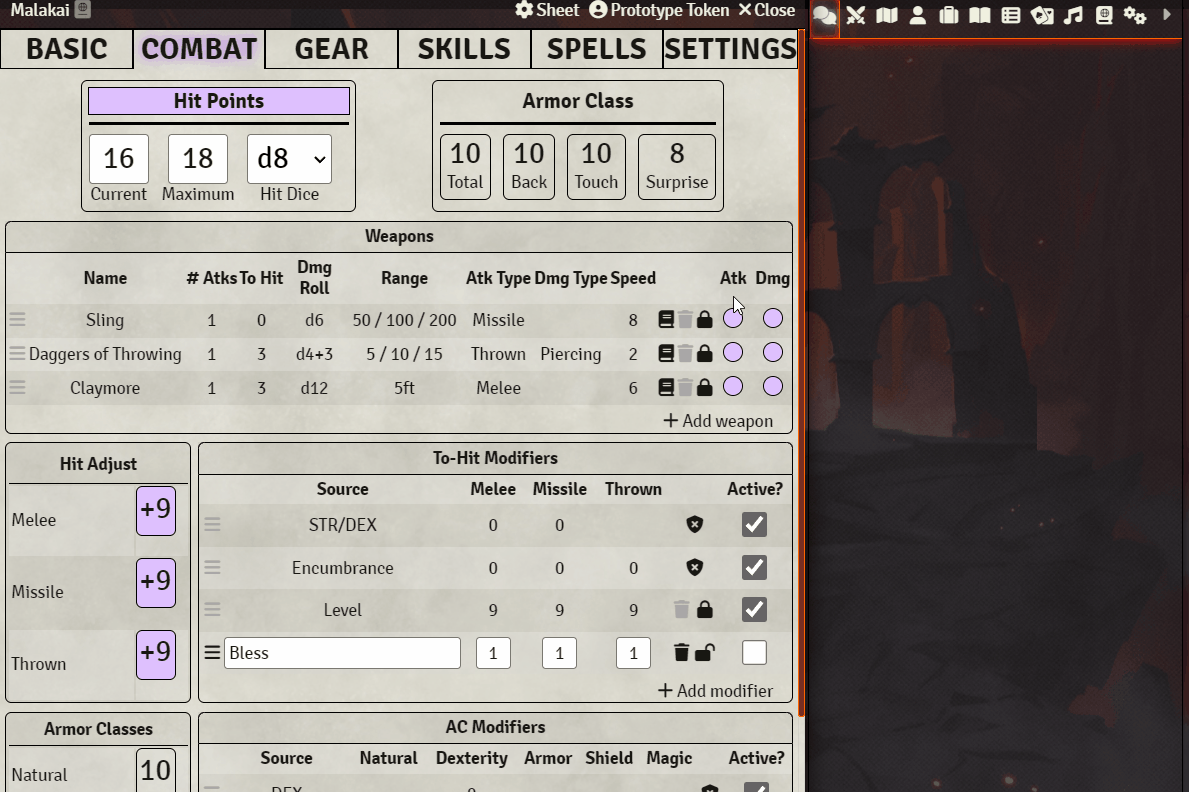Click the Bless source name field
The image size is (1189, 792).
click(342, 652)
